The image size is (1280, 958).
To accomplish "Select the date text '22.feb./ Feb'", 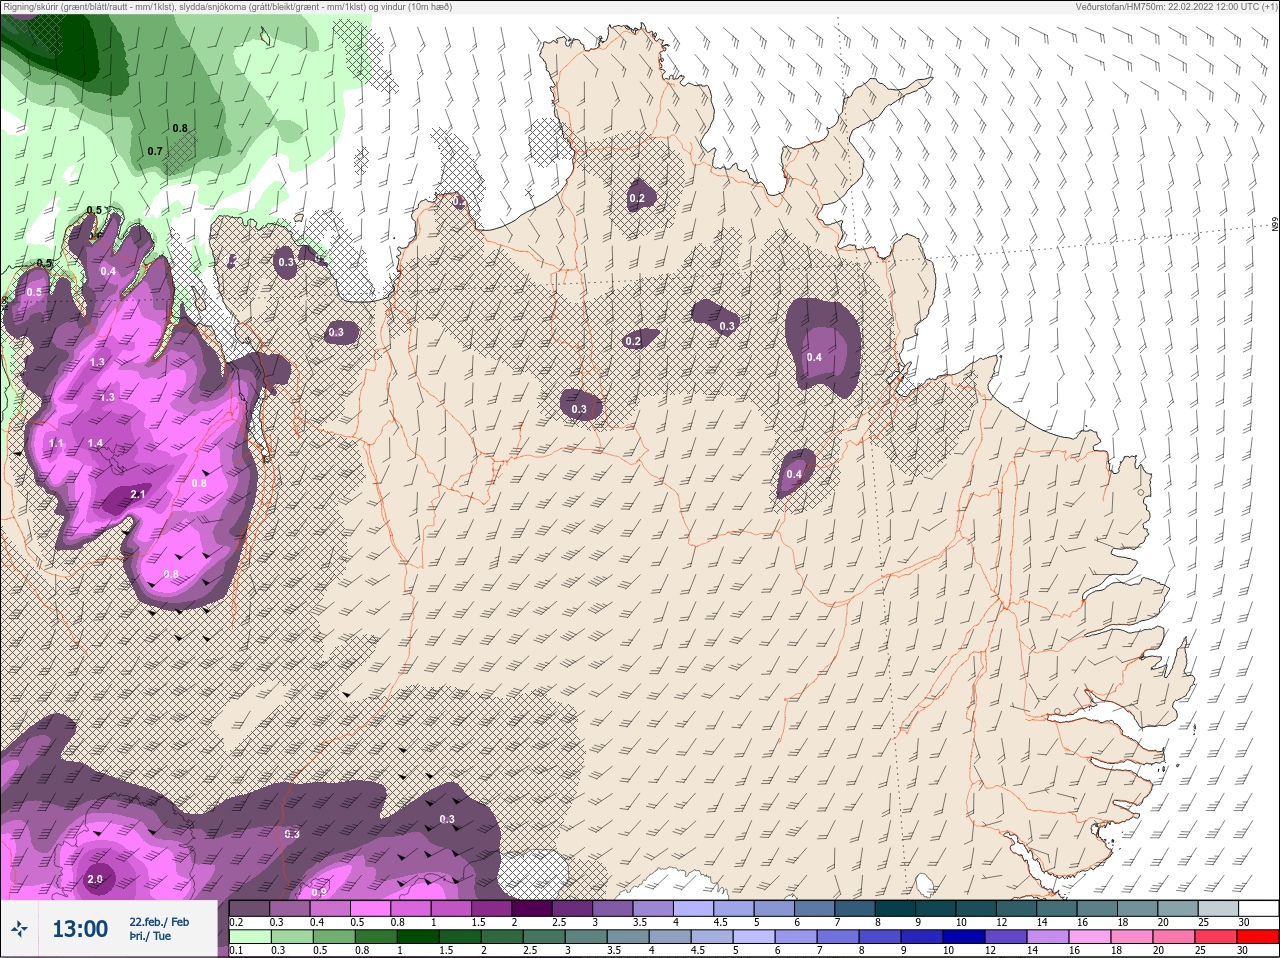I will [x=159, y=922].
